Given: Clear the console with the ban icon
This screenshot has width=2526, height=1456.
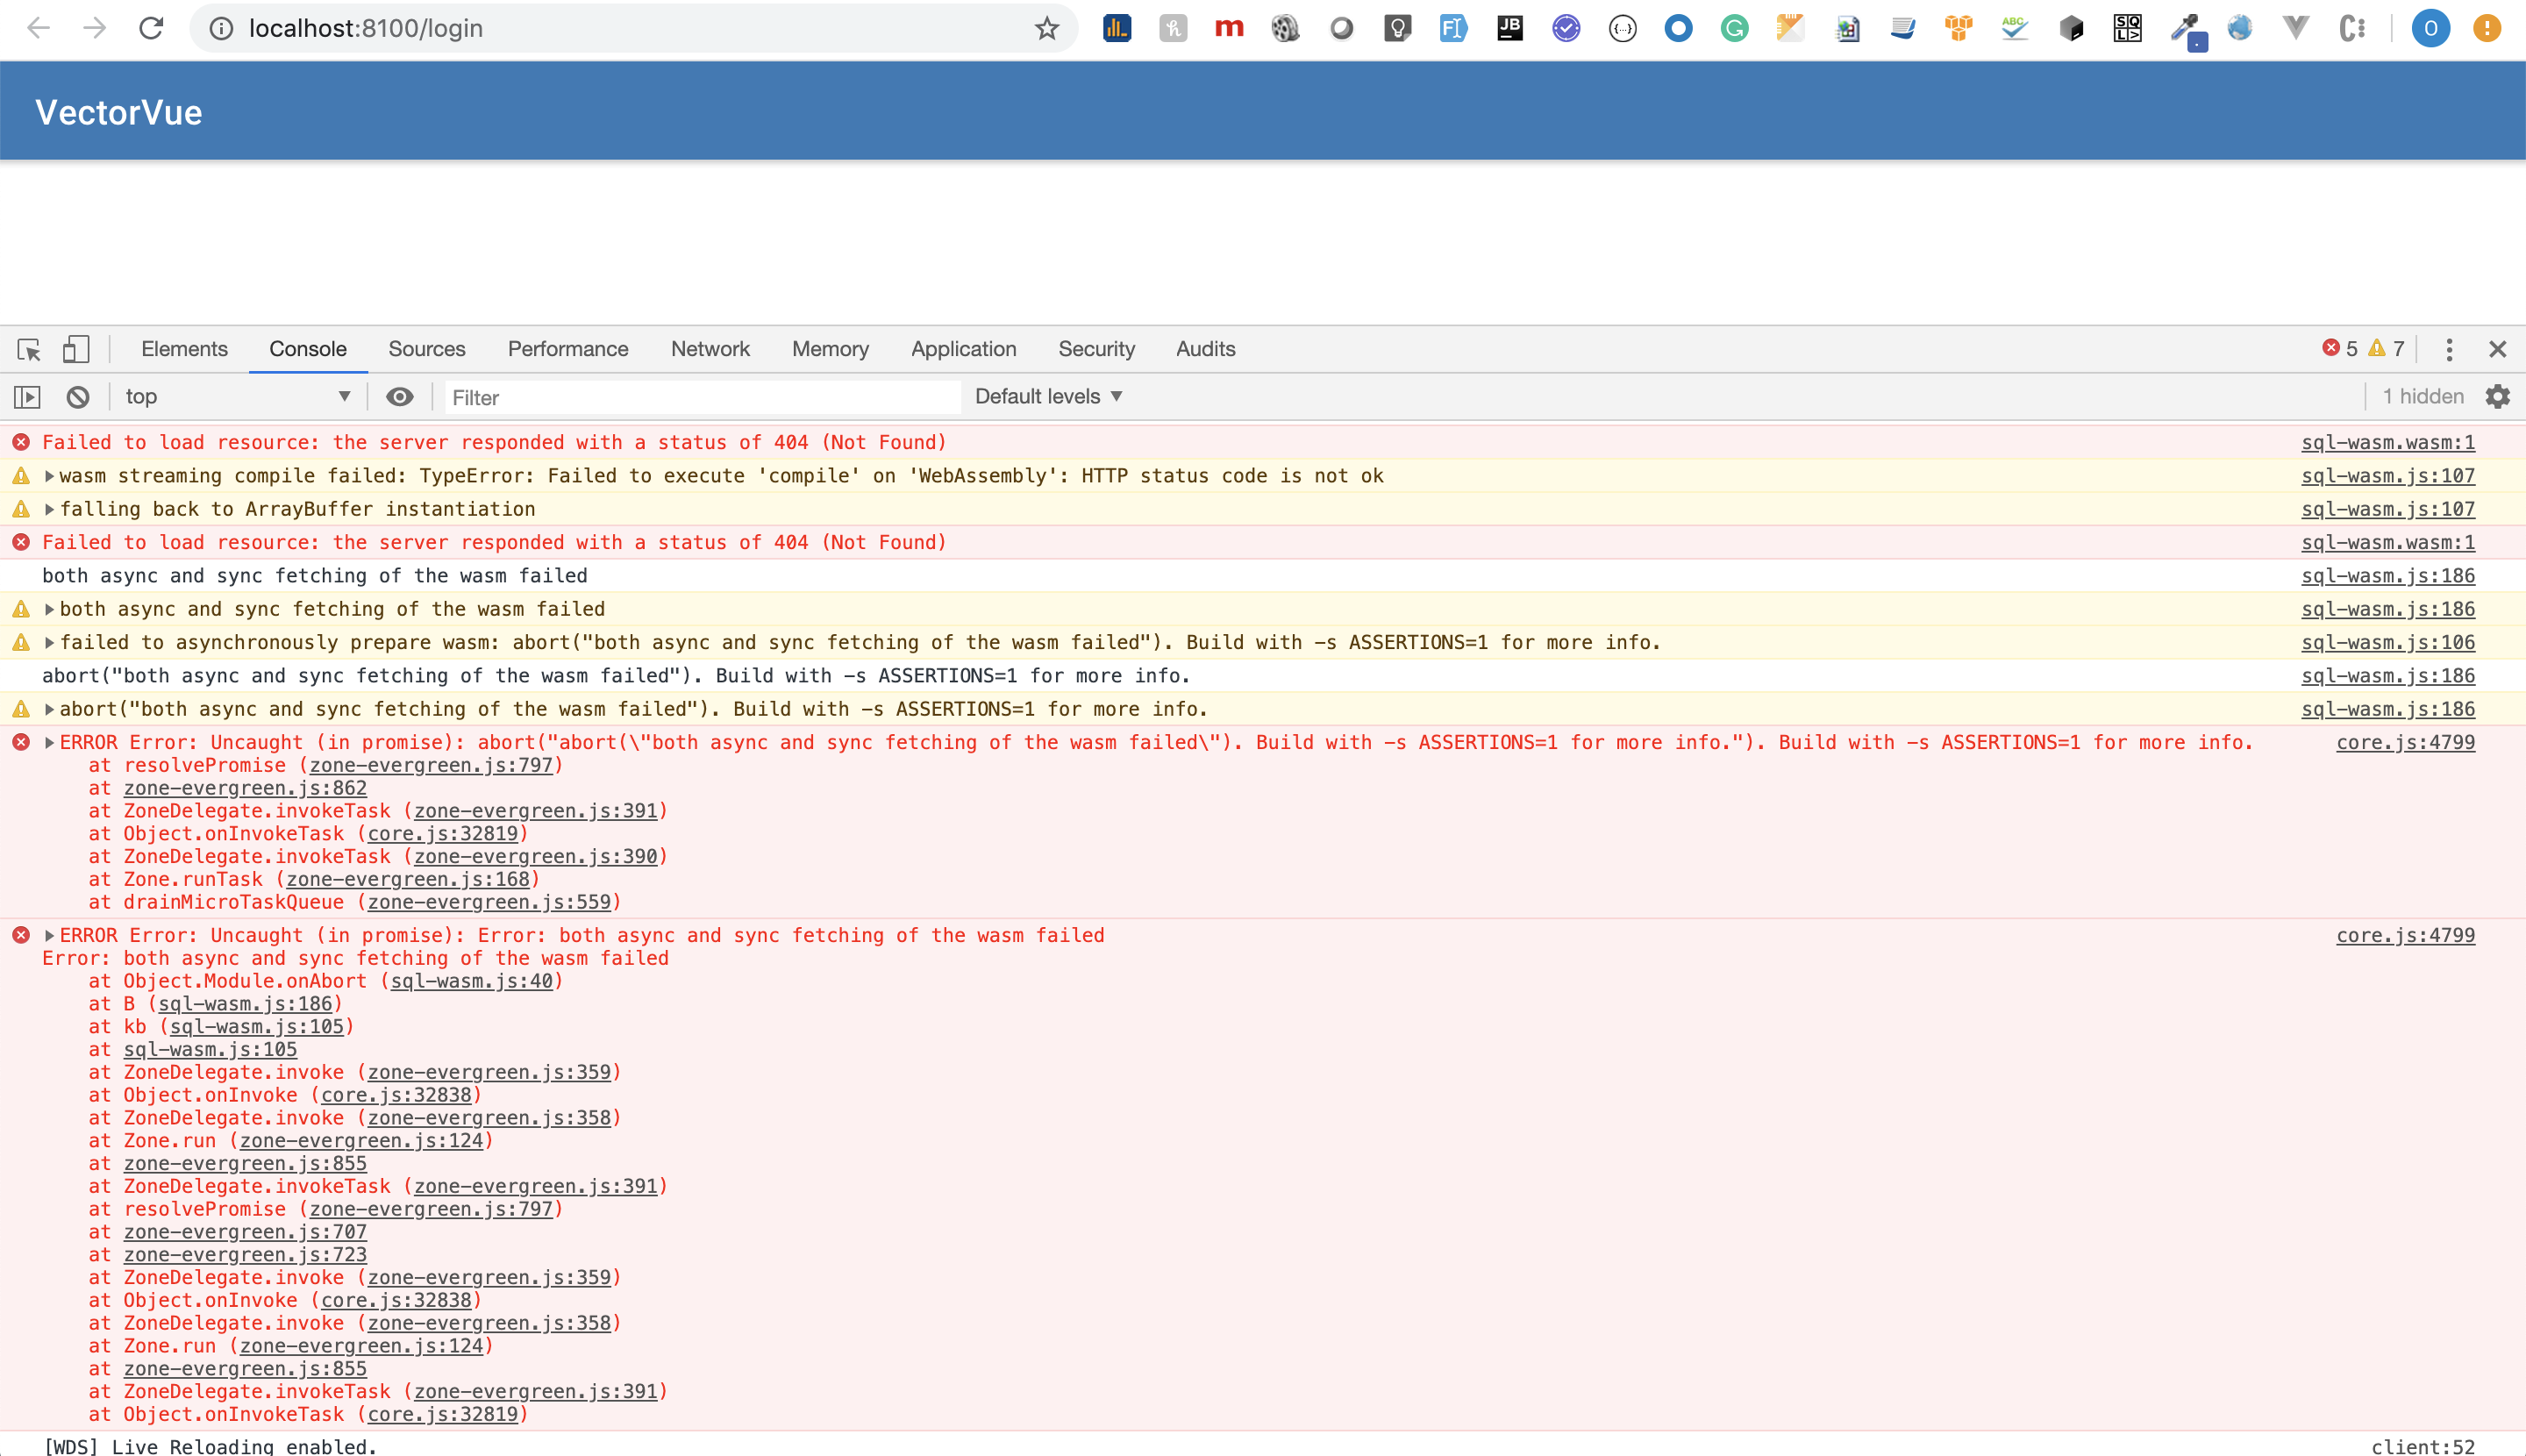Looking at the screenshot, I should 78,397.
